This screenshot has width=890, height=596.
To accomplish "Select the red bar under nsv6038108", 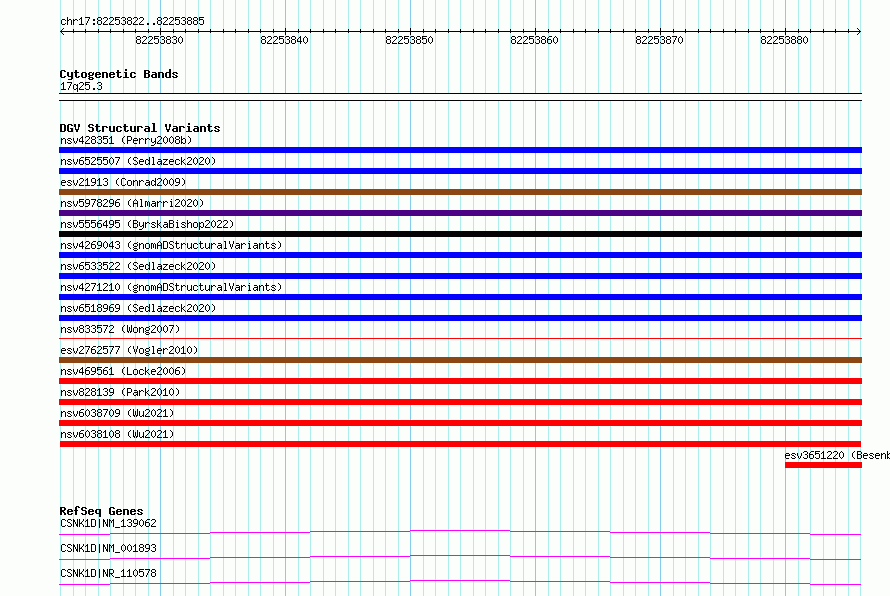I will [x=460, y=444].
